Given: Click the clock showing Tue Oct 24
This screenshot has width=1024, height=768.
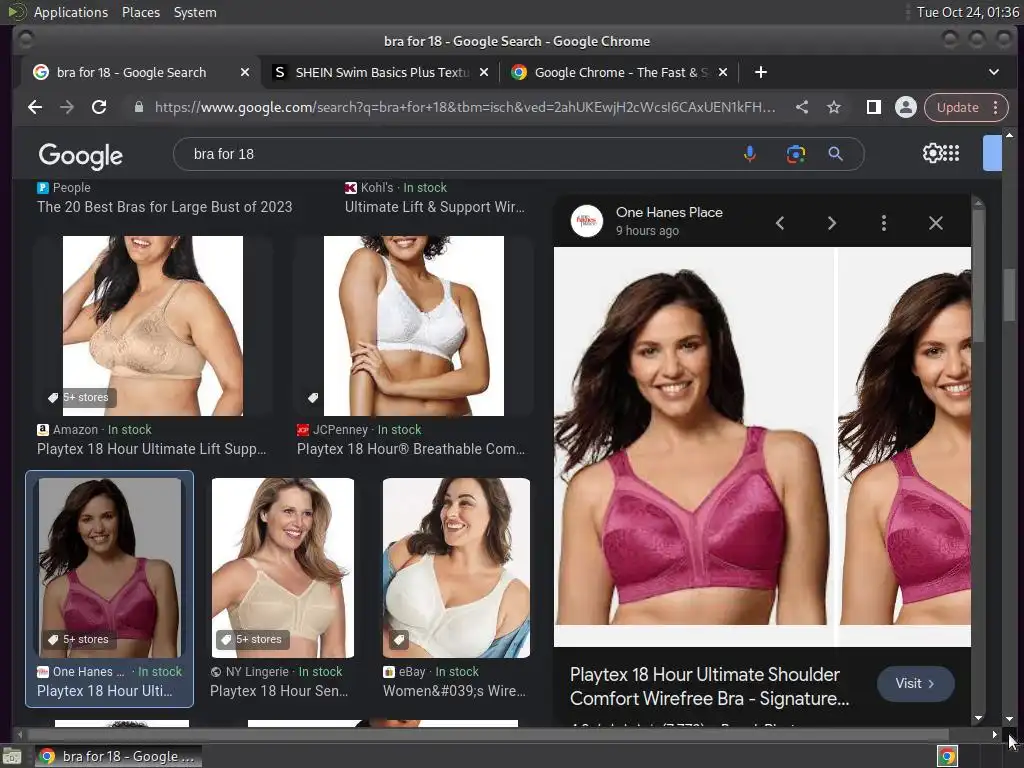Looking at the screenshot, I should pyautogui.click(x=967, y=12).
